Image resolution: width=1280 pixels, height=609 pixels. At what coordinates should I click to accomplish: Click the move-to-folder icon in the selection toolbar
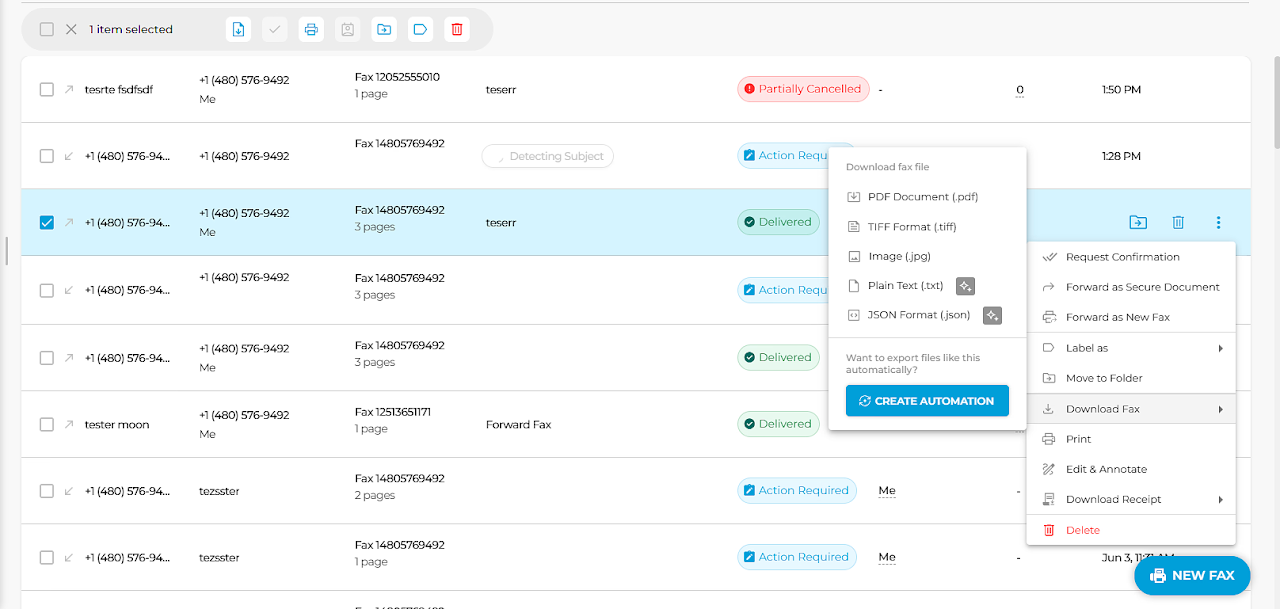[384, 29]
